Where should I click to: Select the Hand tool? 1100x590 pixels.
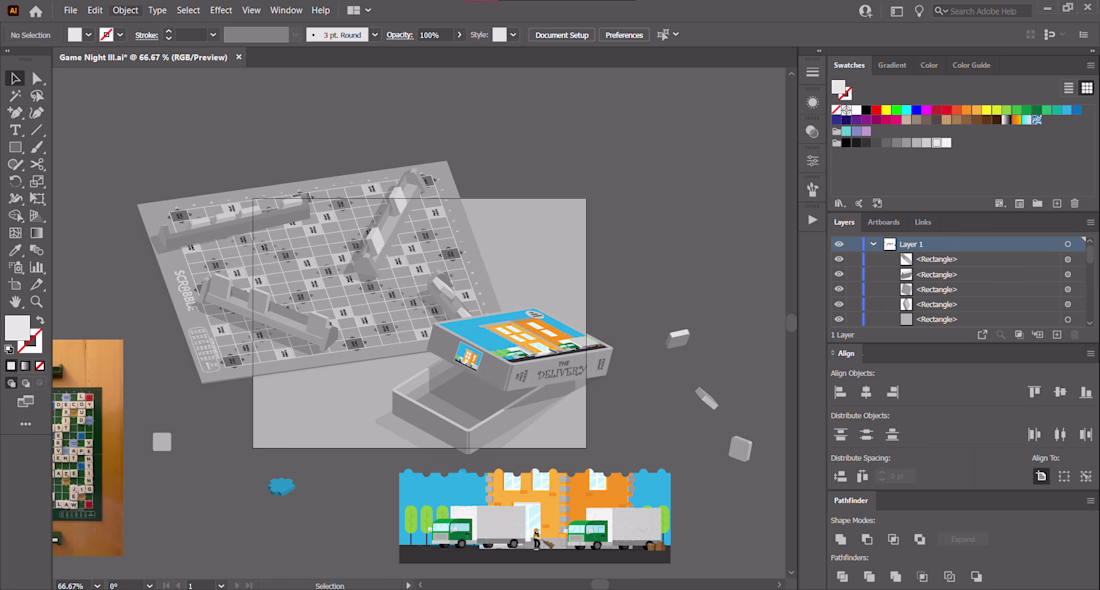point(15,302)
